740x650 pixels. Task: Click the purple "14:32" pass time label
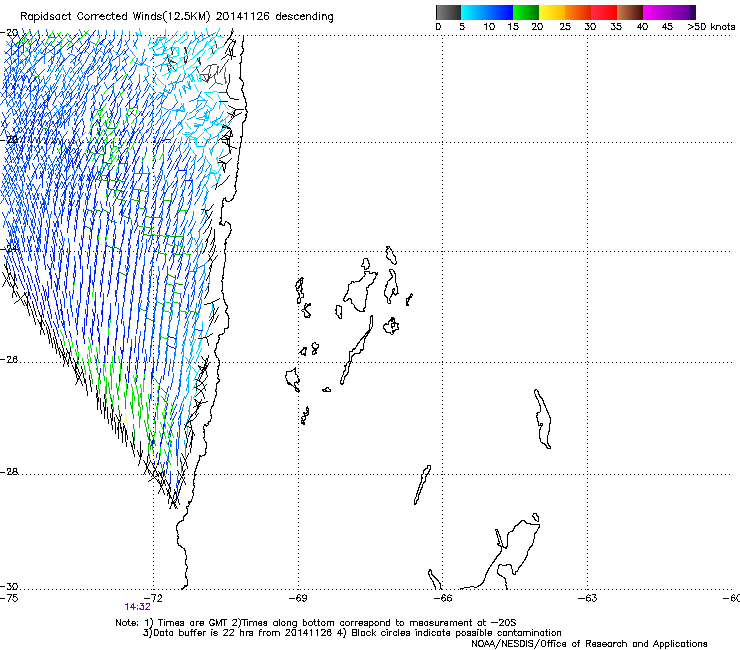coord(137,607)
